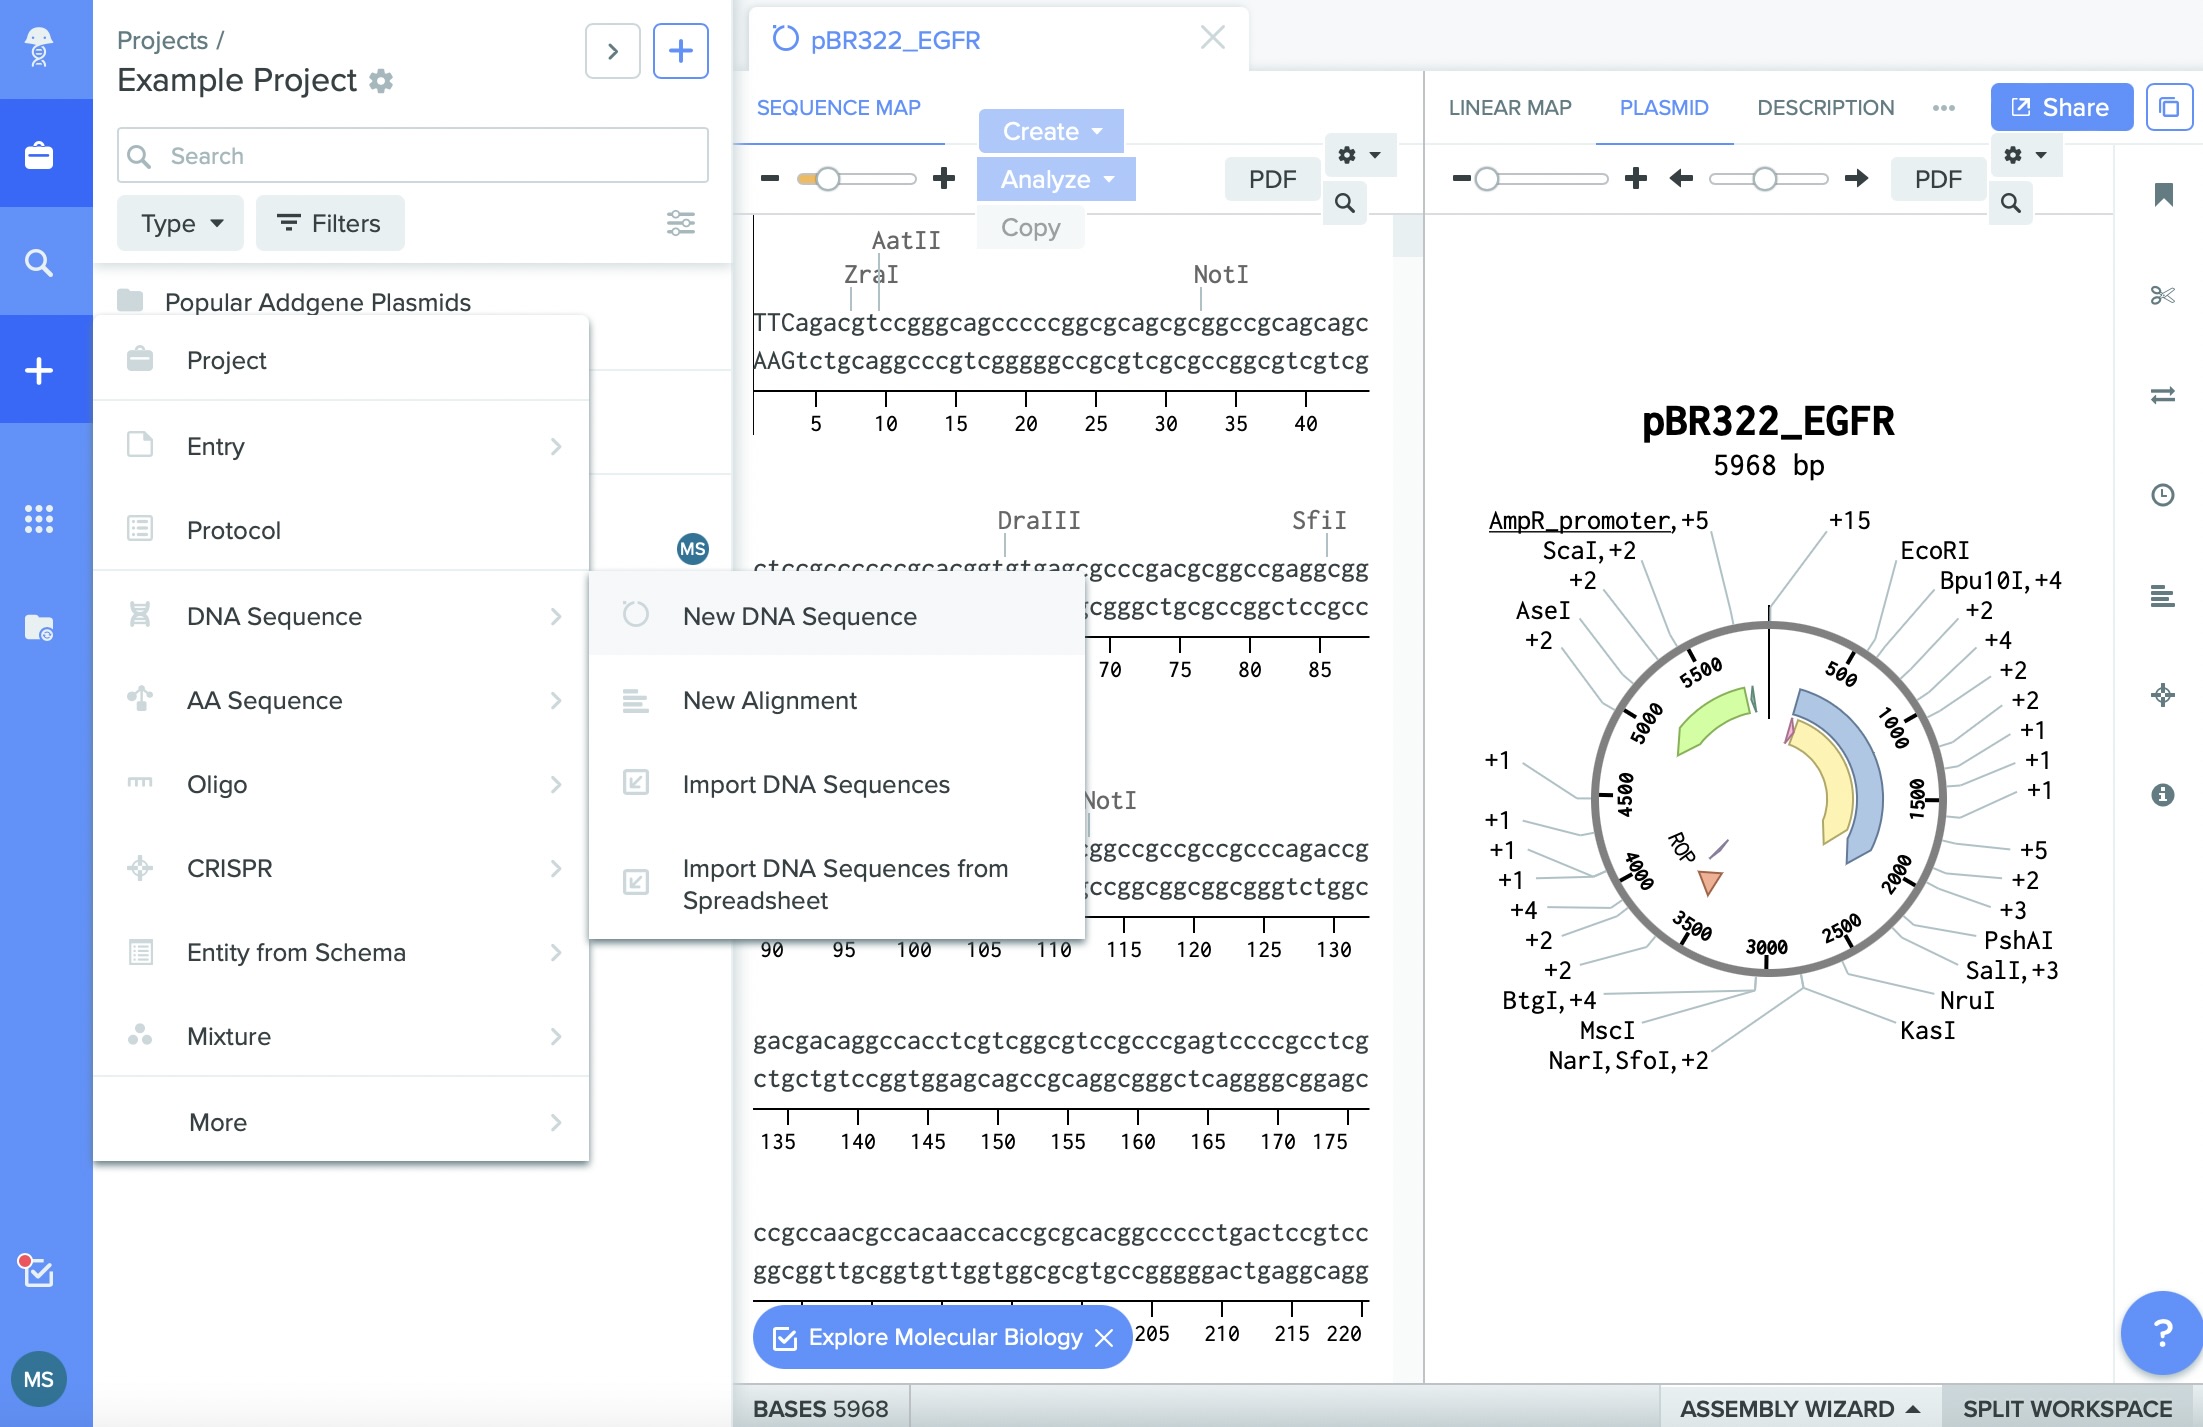This screenshot has height=1427, width=2203.
Task: Select New Alignment
Action: [x=837, y=700]
